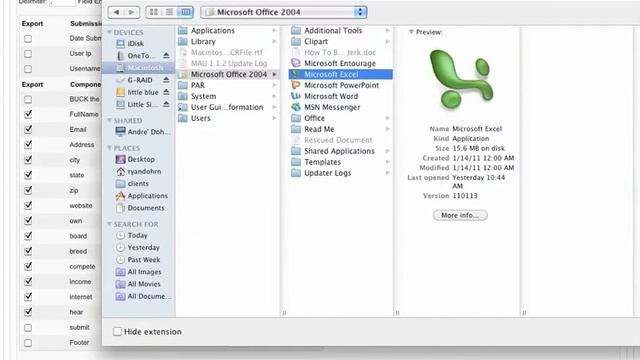Show All Images search
Image resolution: width=640 pixels, height=360 pixels.
click(x=144, y=272)
